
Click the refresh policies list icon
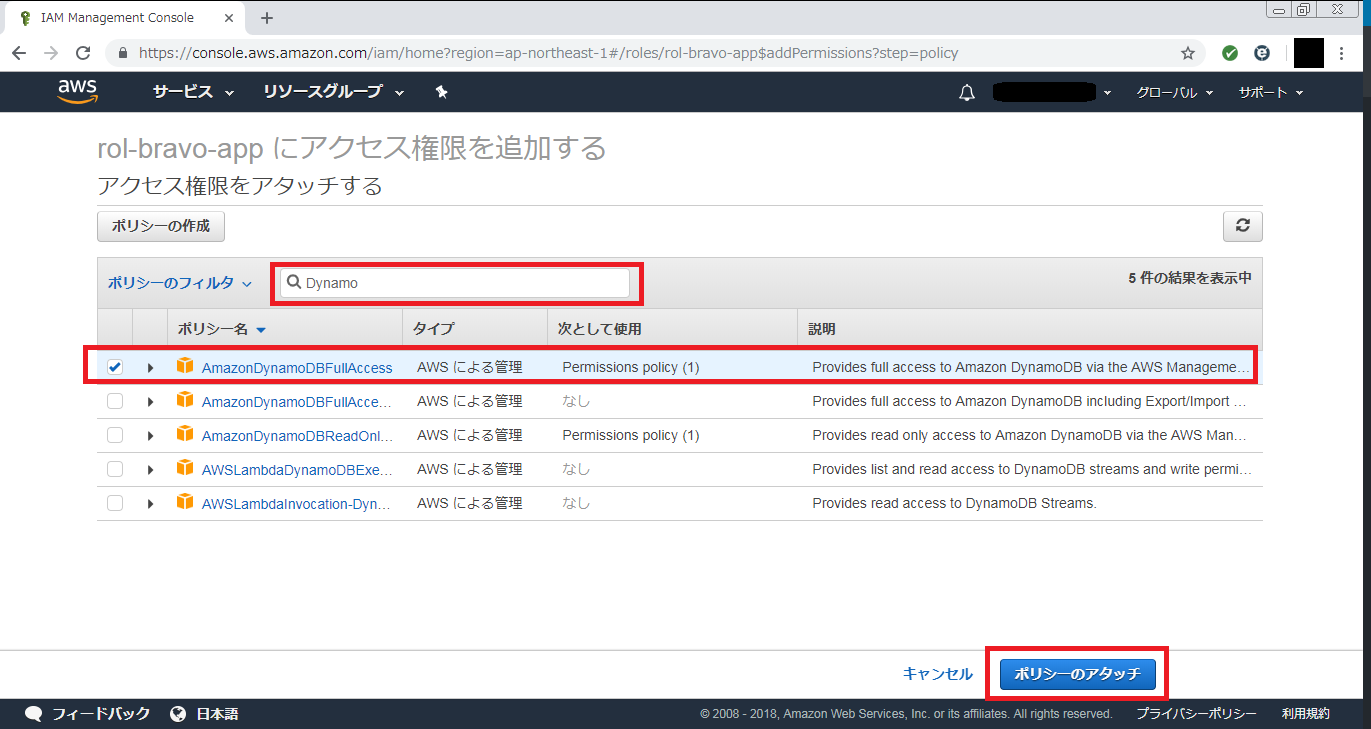coord(1242,226)
